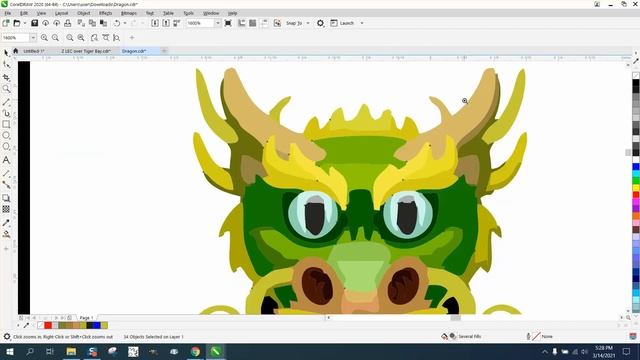Select the Ellipse tool

[x=6, y=135]
